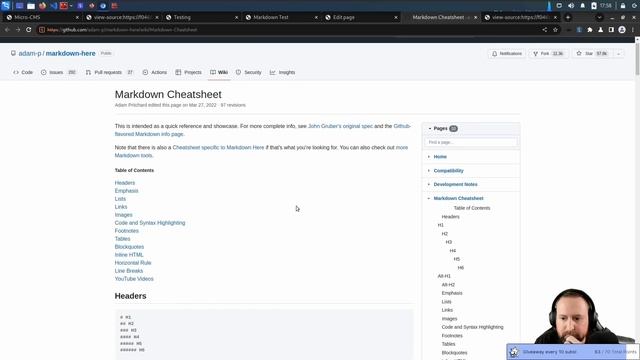Open the markdown-here repository link
The width and height of the screenshot is (640, 360).
point(71,53)
